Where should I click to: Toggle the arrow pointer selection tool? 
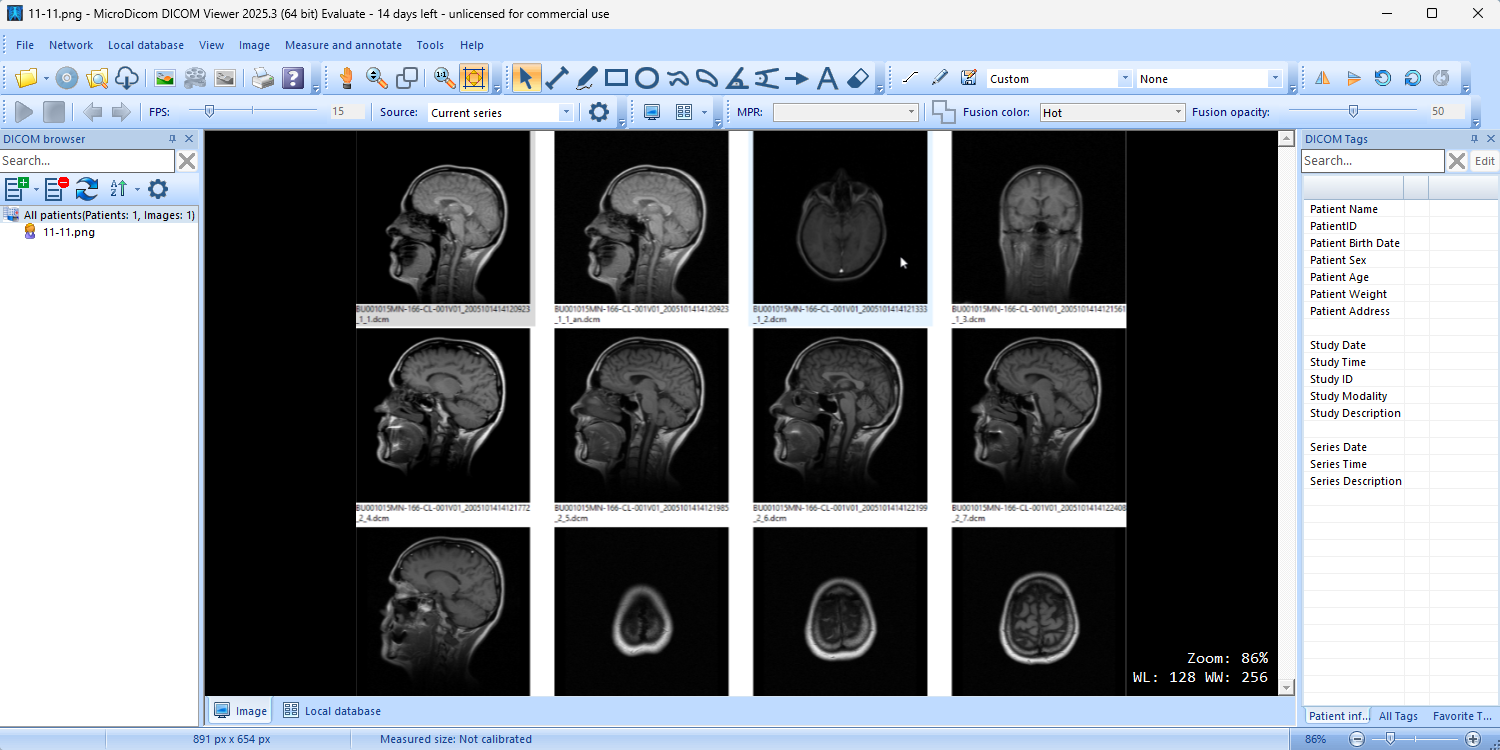pyautogui.click(x=526, y=78)
